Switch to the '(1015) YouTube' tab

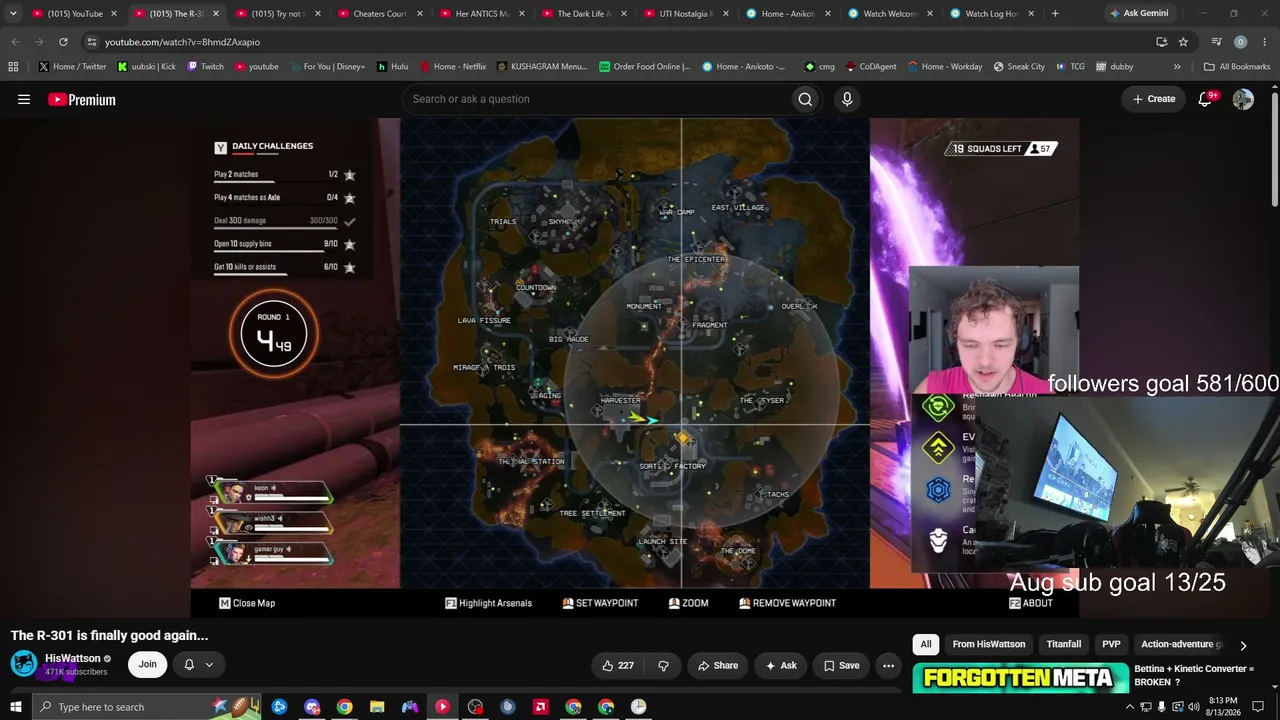[x=75, y=14]
